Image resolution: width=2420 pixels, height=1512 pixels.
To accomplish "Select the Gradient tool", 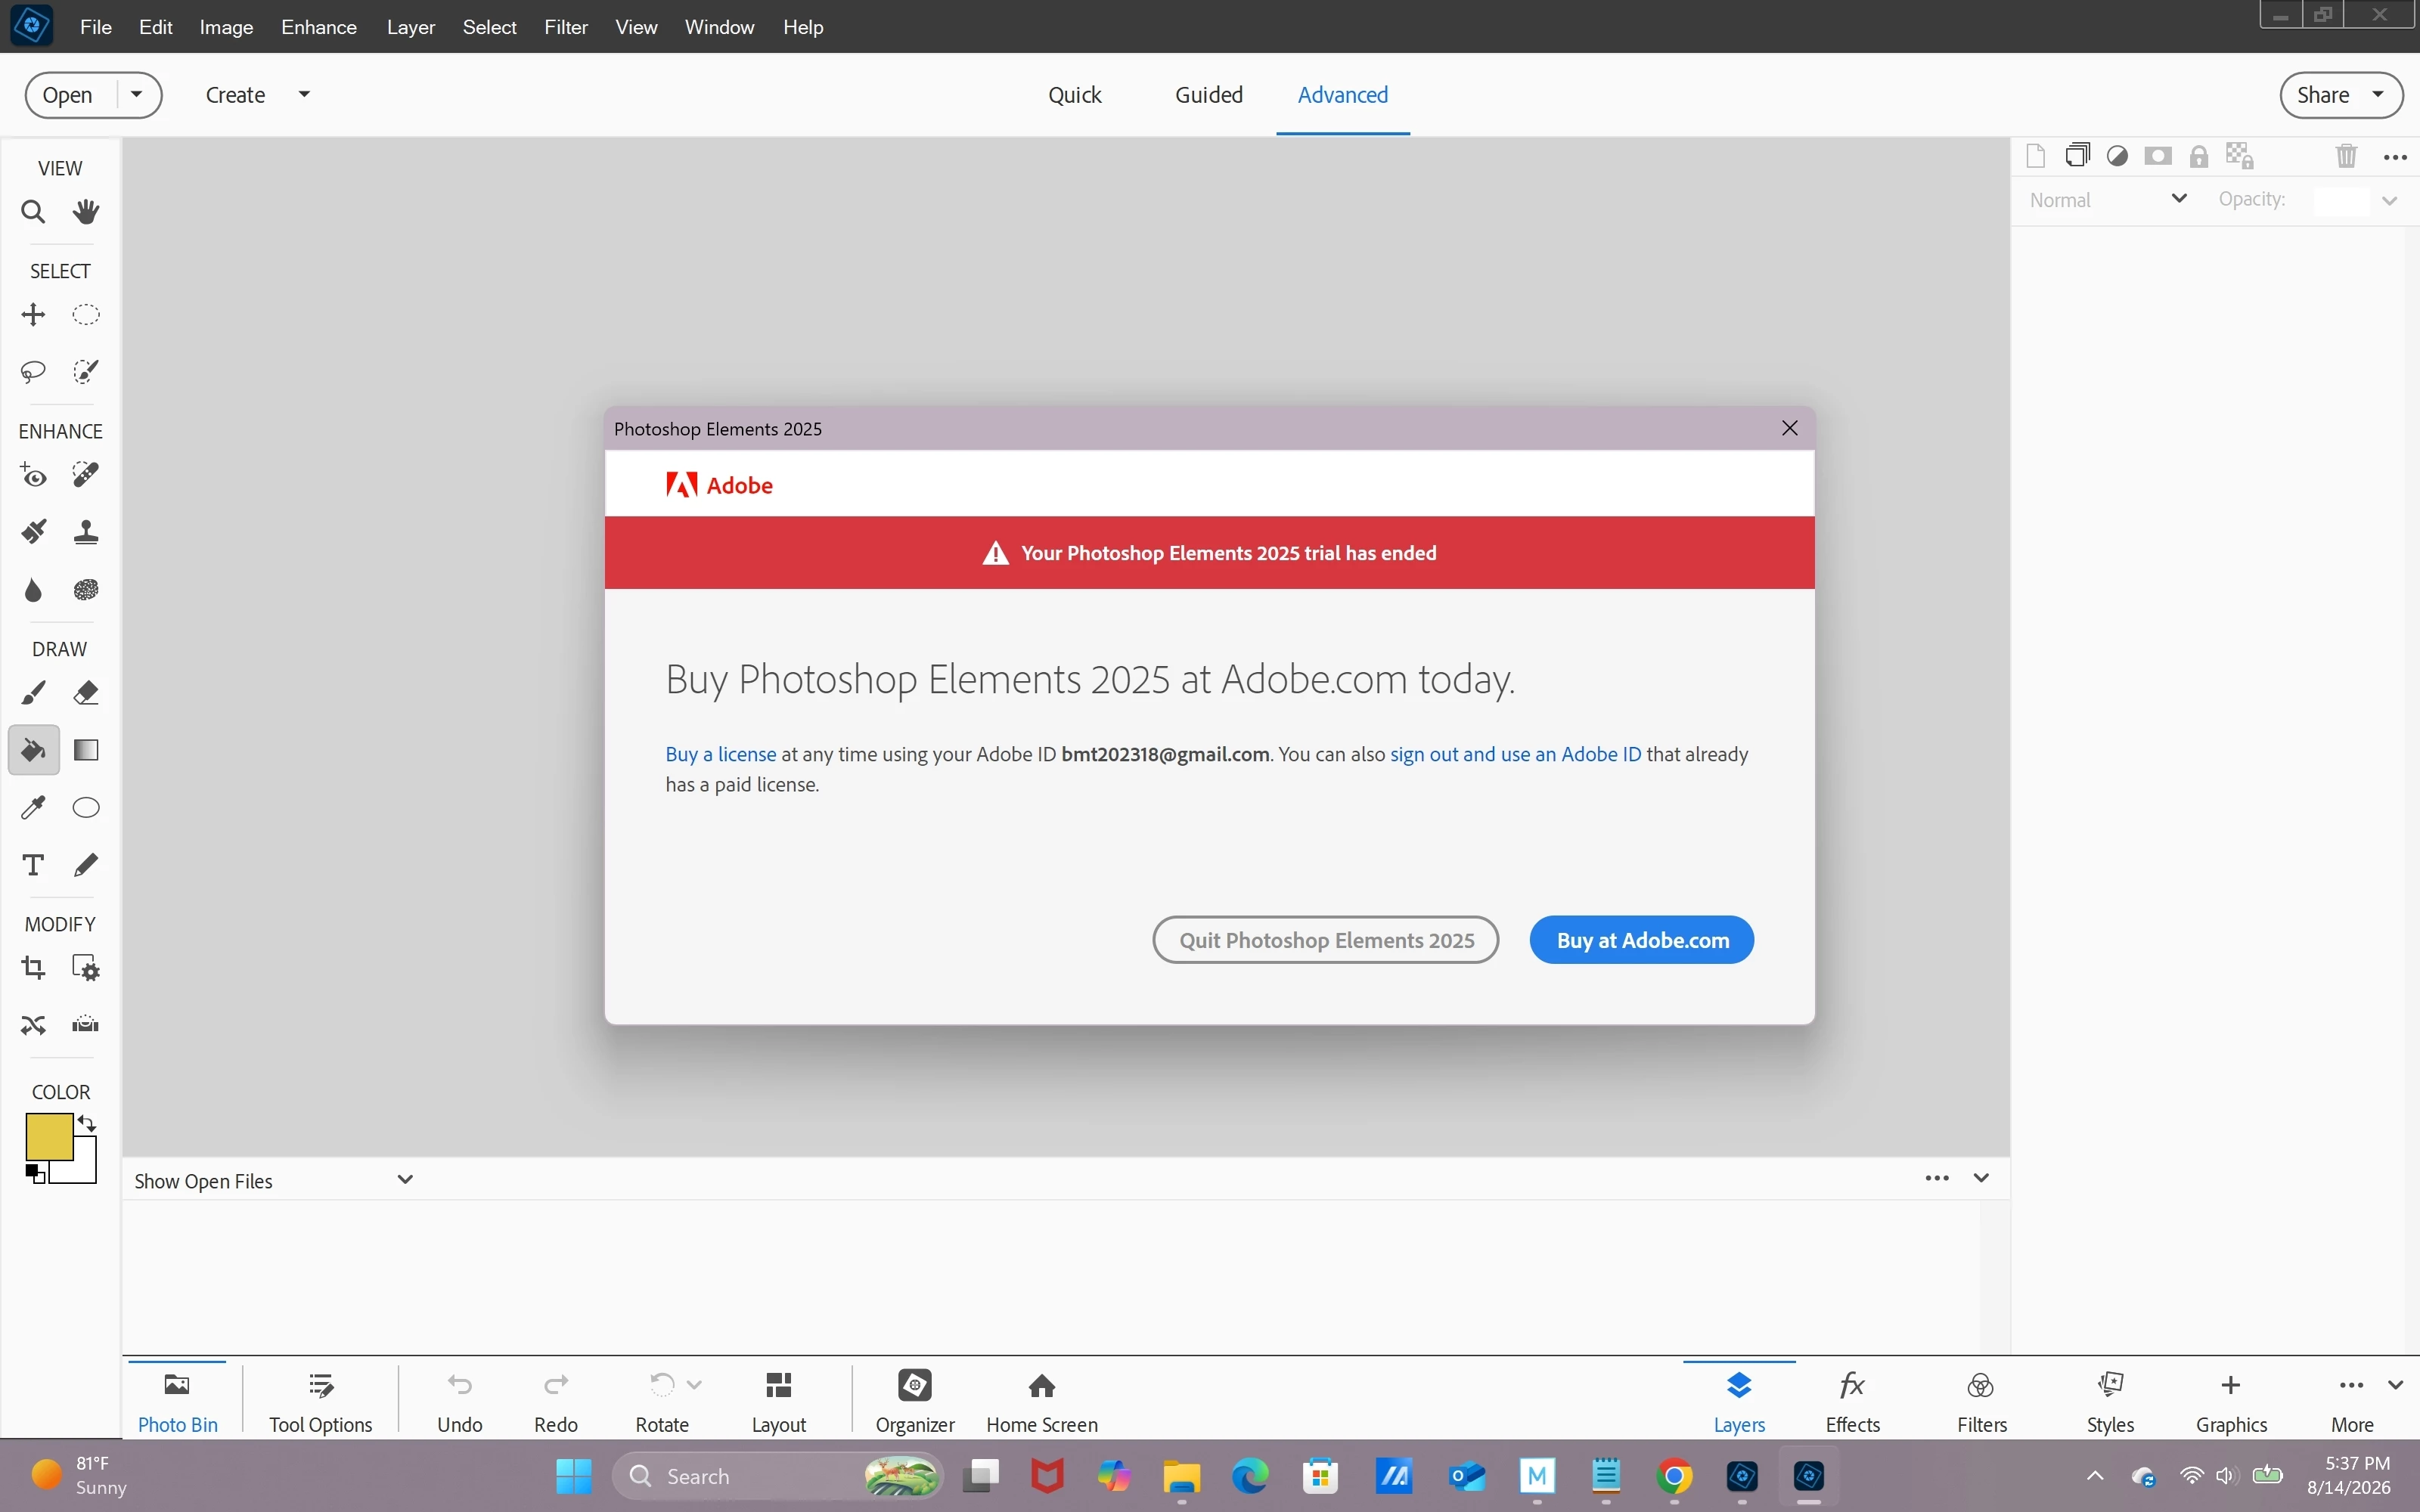I will click(86, 750).
